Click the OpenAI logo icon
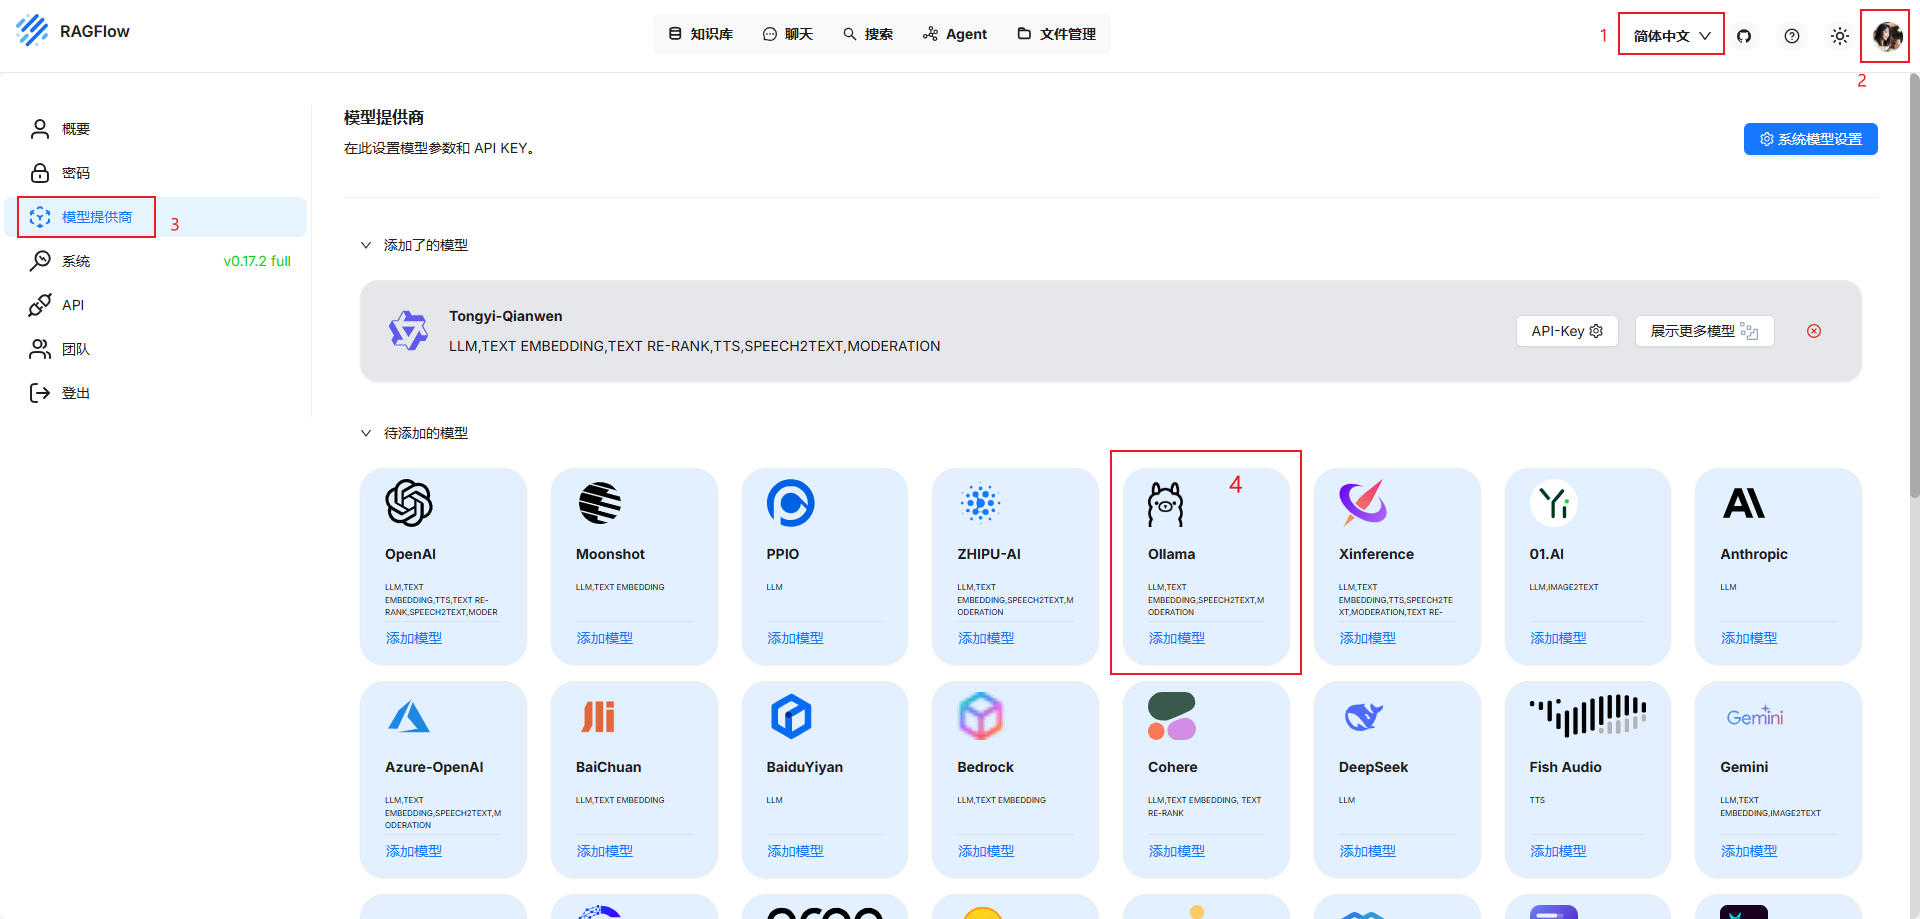Viewport: 1920px width, 919px height. pos(409,503)
